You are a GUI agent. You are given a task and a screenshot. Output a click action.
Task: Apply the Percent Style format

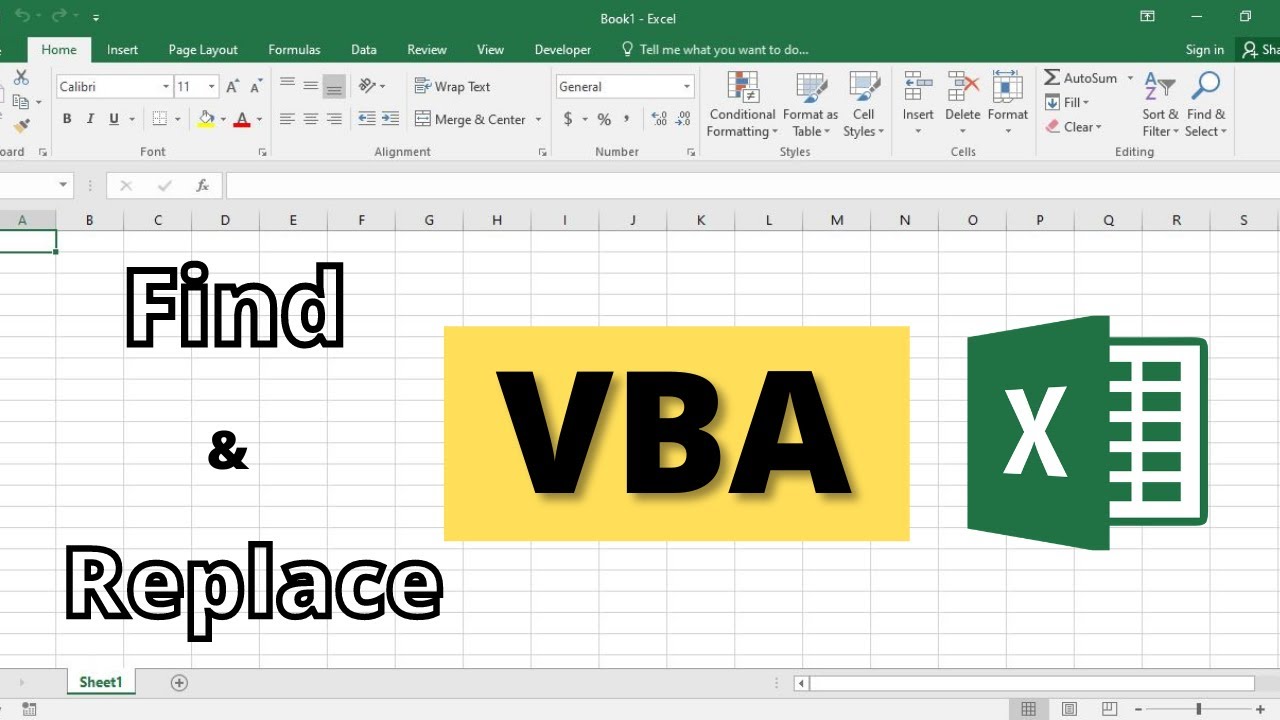(x=604, y=119)
